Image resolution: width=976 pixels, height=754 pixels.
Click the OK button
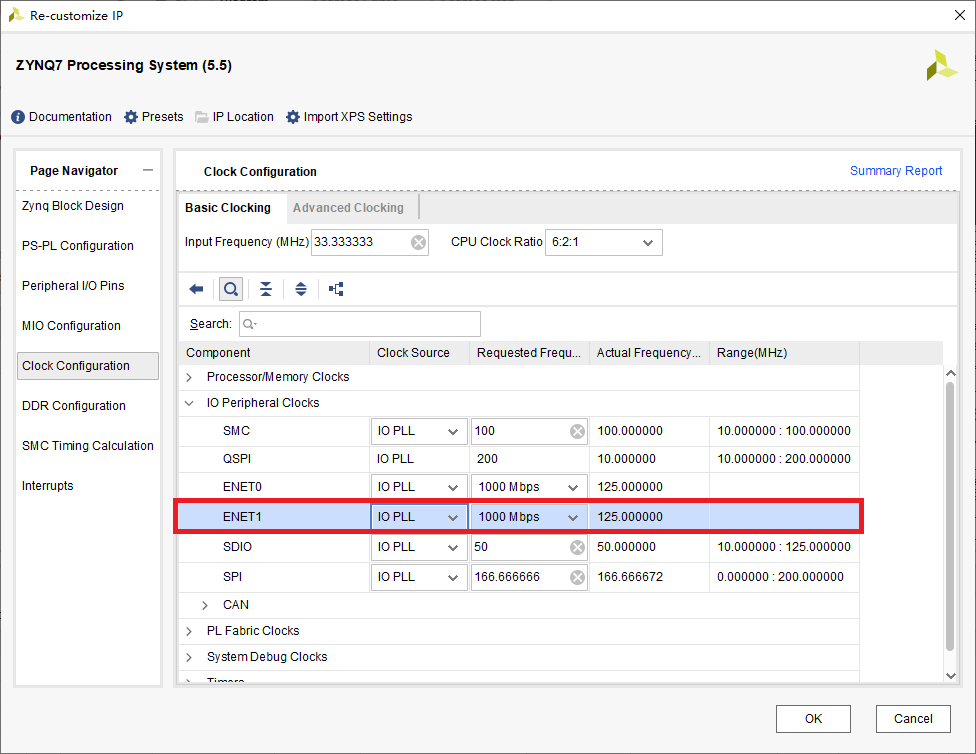(813, 718)
